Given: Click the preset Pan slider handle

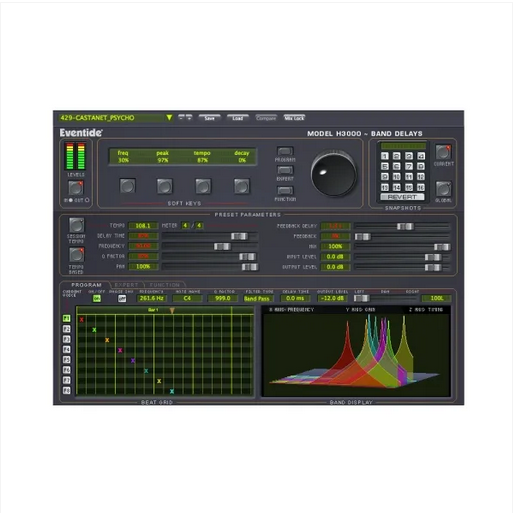Looking at the screenshot, I should pos(250,267).
